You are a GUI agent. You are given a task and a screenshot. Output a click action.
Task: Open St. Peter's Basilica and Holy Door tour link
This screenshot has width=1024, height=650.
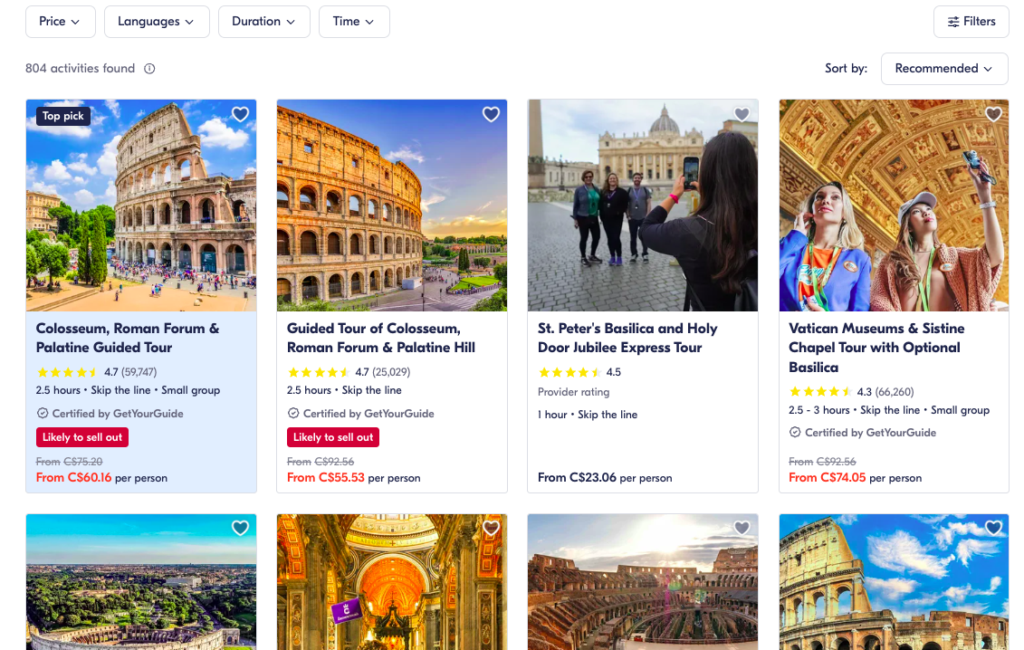click(x=627, y=338)
